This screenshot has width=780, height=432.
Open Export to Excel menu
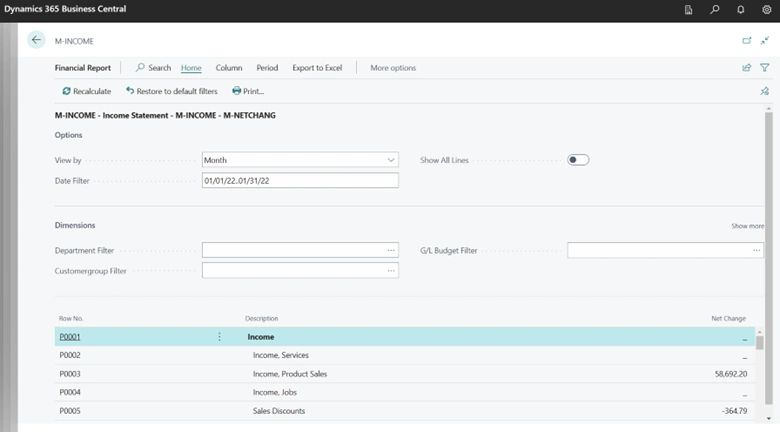click(x=317, y=68)
